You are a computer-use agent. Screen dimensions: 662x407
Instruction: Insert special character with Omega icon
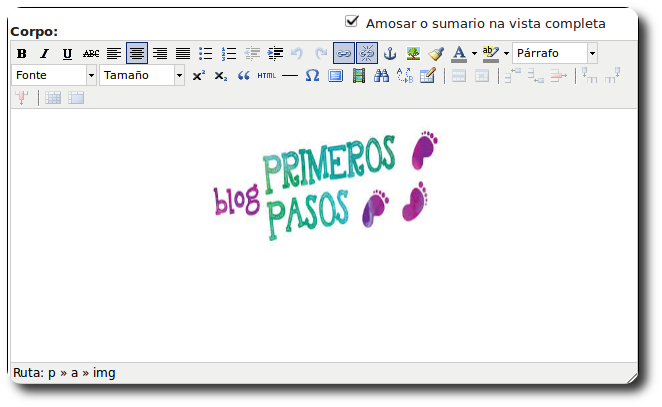tap(312, 76)
